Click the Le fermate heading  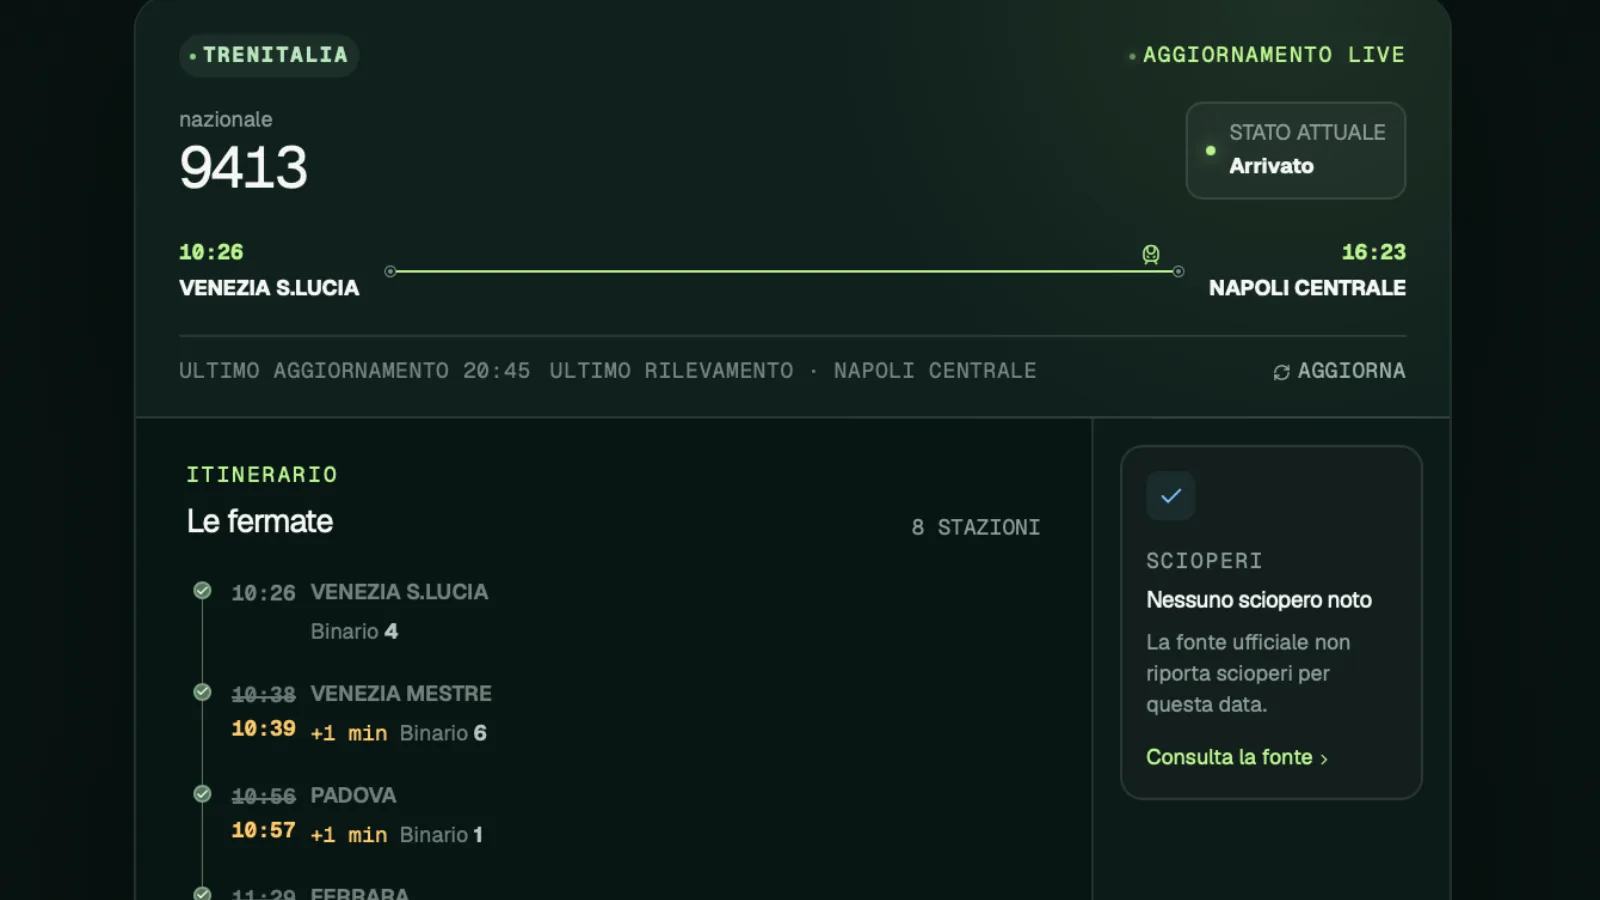[x=260, y=521]
